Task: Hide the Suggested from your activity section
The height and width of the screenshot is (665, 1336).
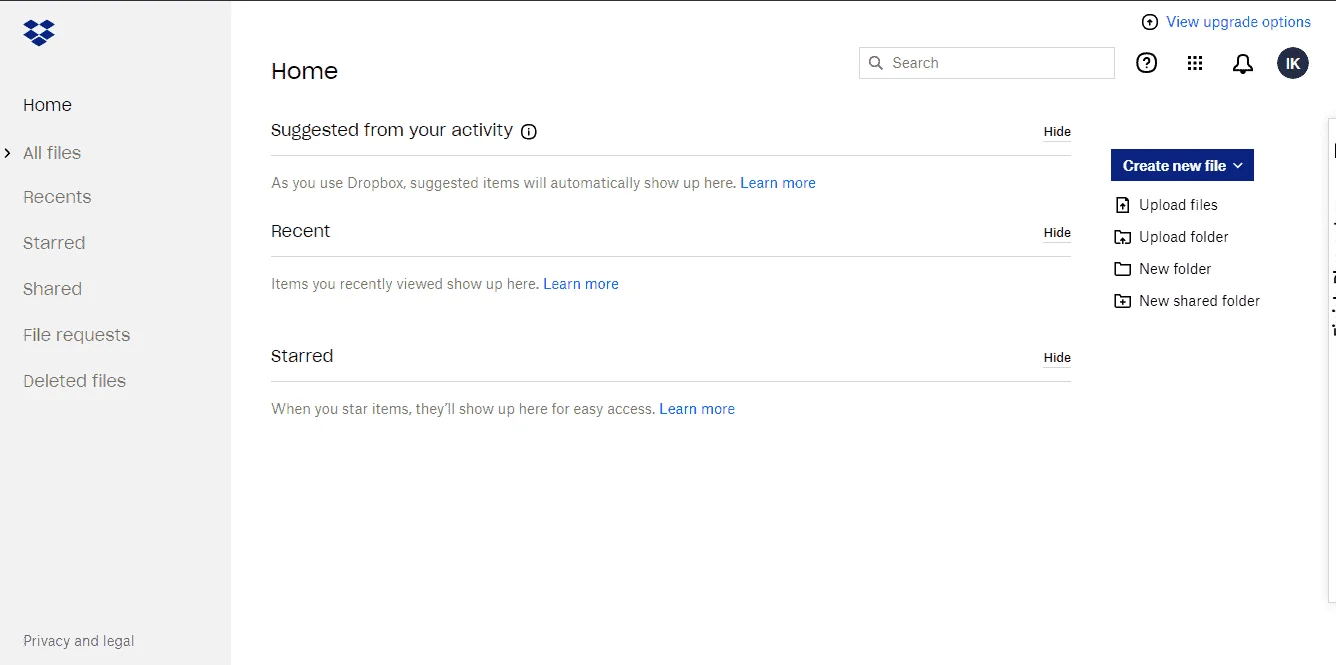Action: (x=1057, y=132)
